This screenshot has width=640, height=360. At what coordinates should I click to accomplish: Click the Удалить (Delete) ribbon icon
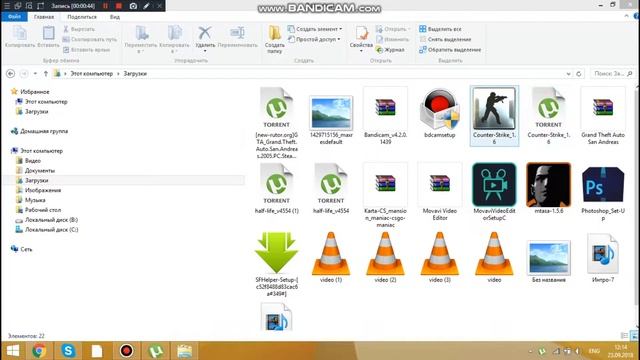205,33
